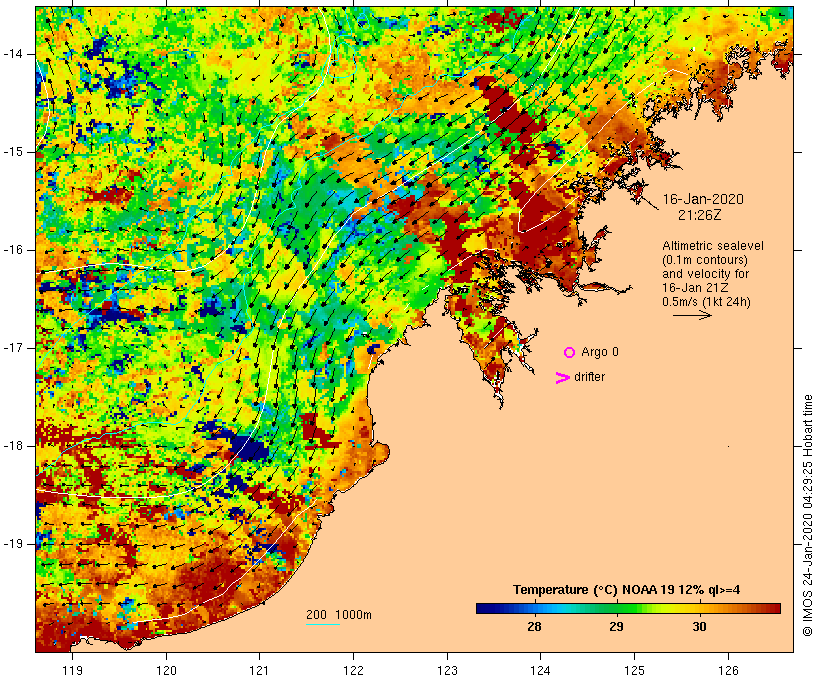Click the 'Argo 0' legend label
The height and width of the screenshot is (680, 820).
600,352
